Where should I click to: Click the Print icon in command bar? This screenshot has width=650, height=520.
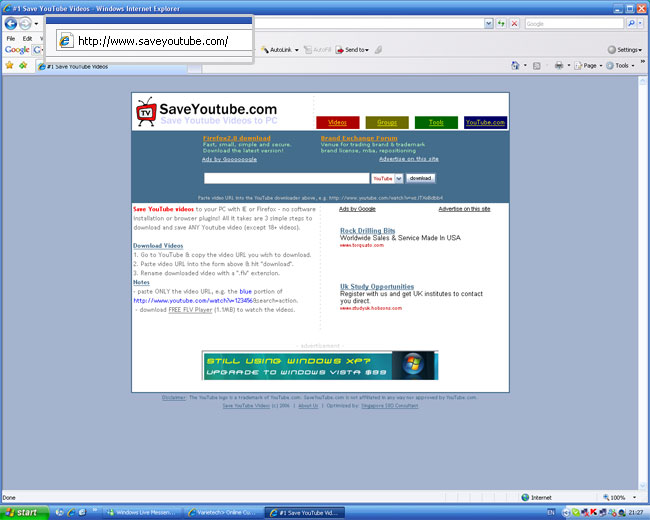point(559,66)
